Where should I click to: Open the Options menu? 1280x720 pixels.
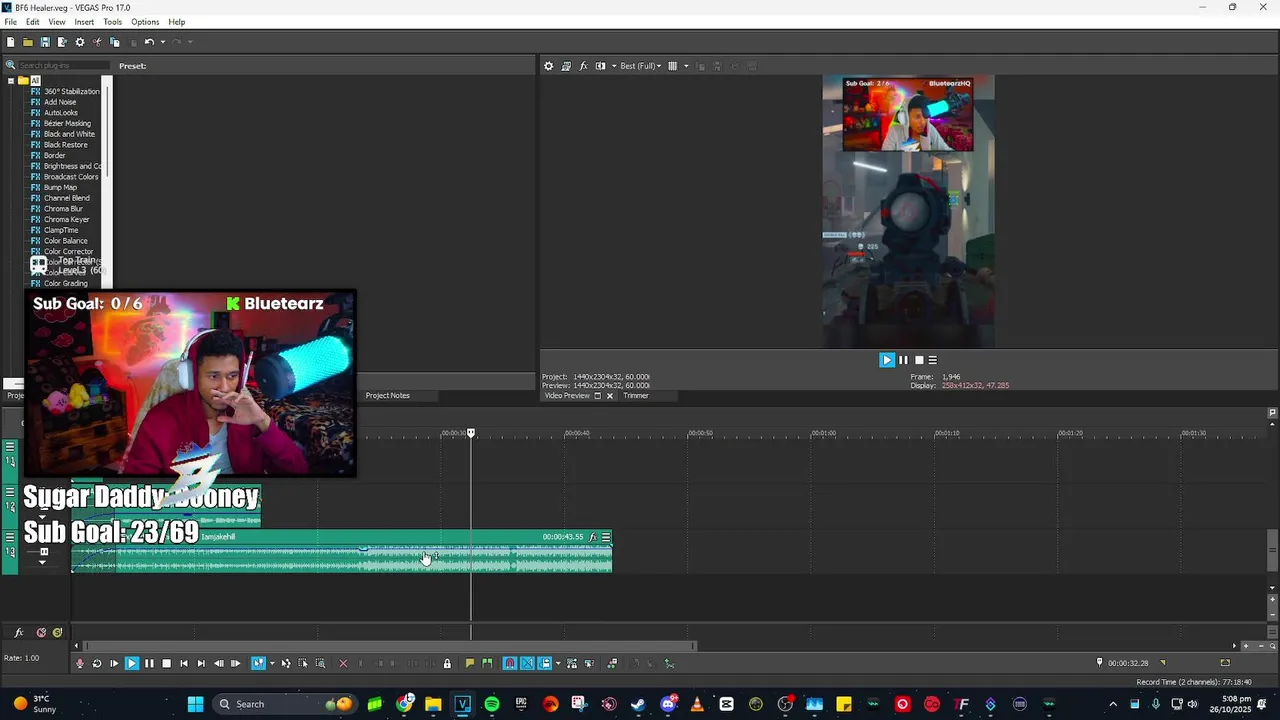(x=145, y=22)
